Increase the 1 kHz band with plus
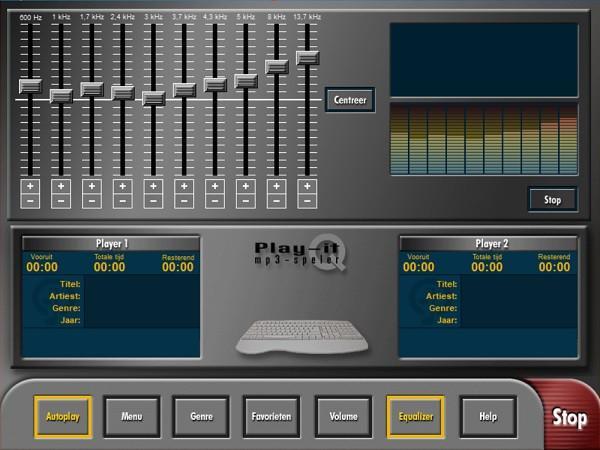 pyautogui.click(x=61, y=186)
